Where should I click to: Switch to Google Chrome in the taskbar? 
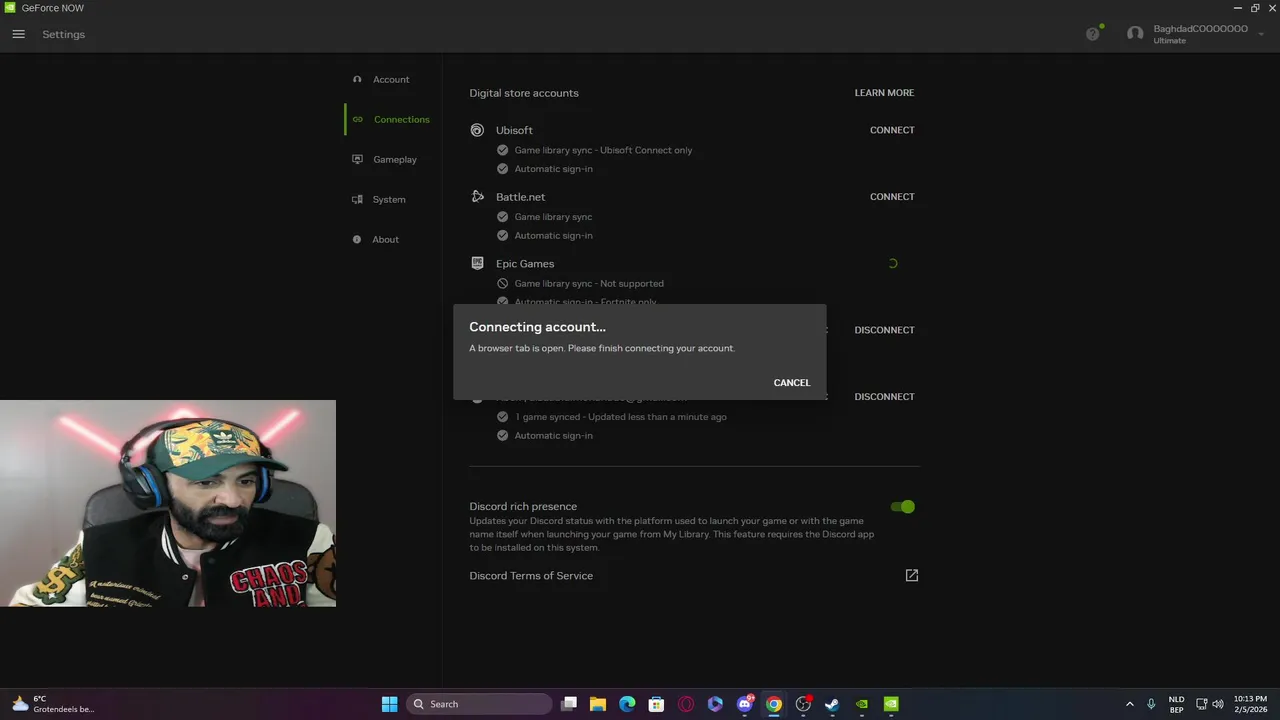774,704
